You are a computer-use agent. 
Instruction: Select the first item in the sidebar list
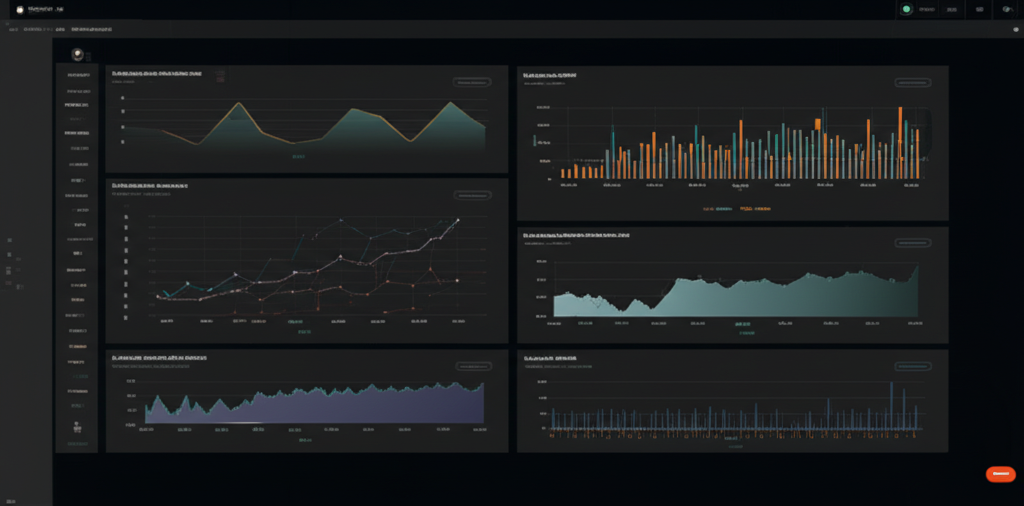tap(76, 75)
